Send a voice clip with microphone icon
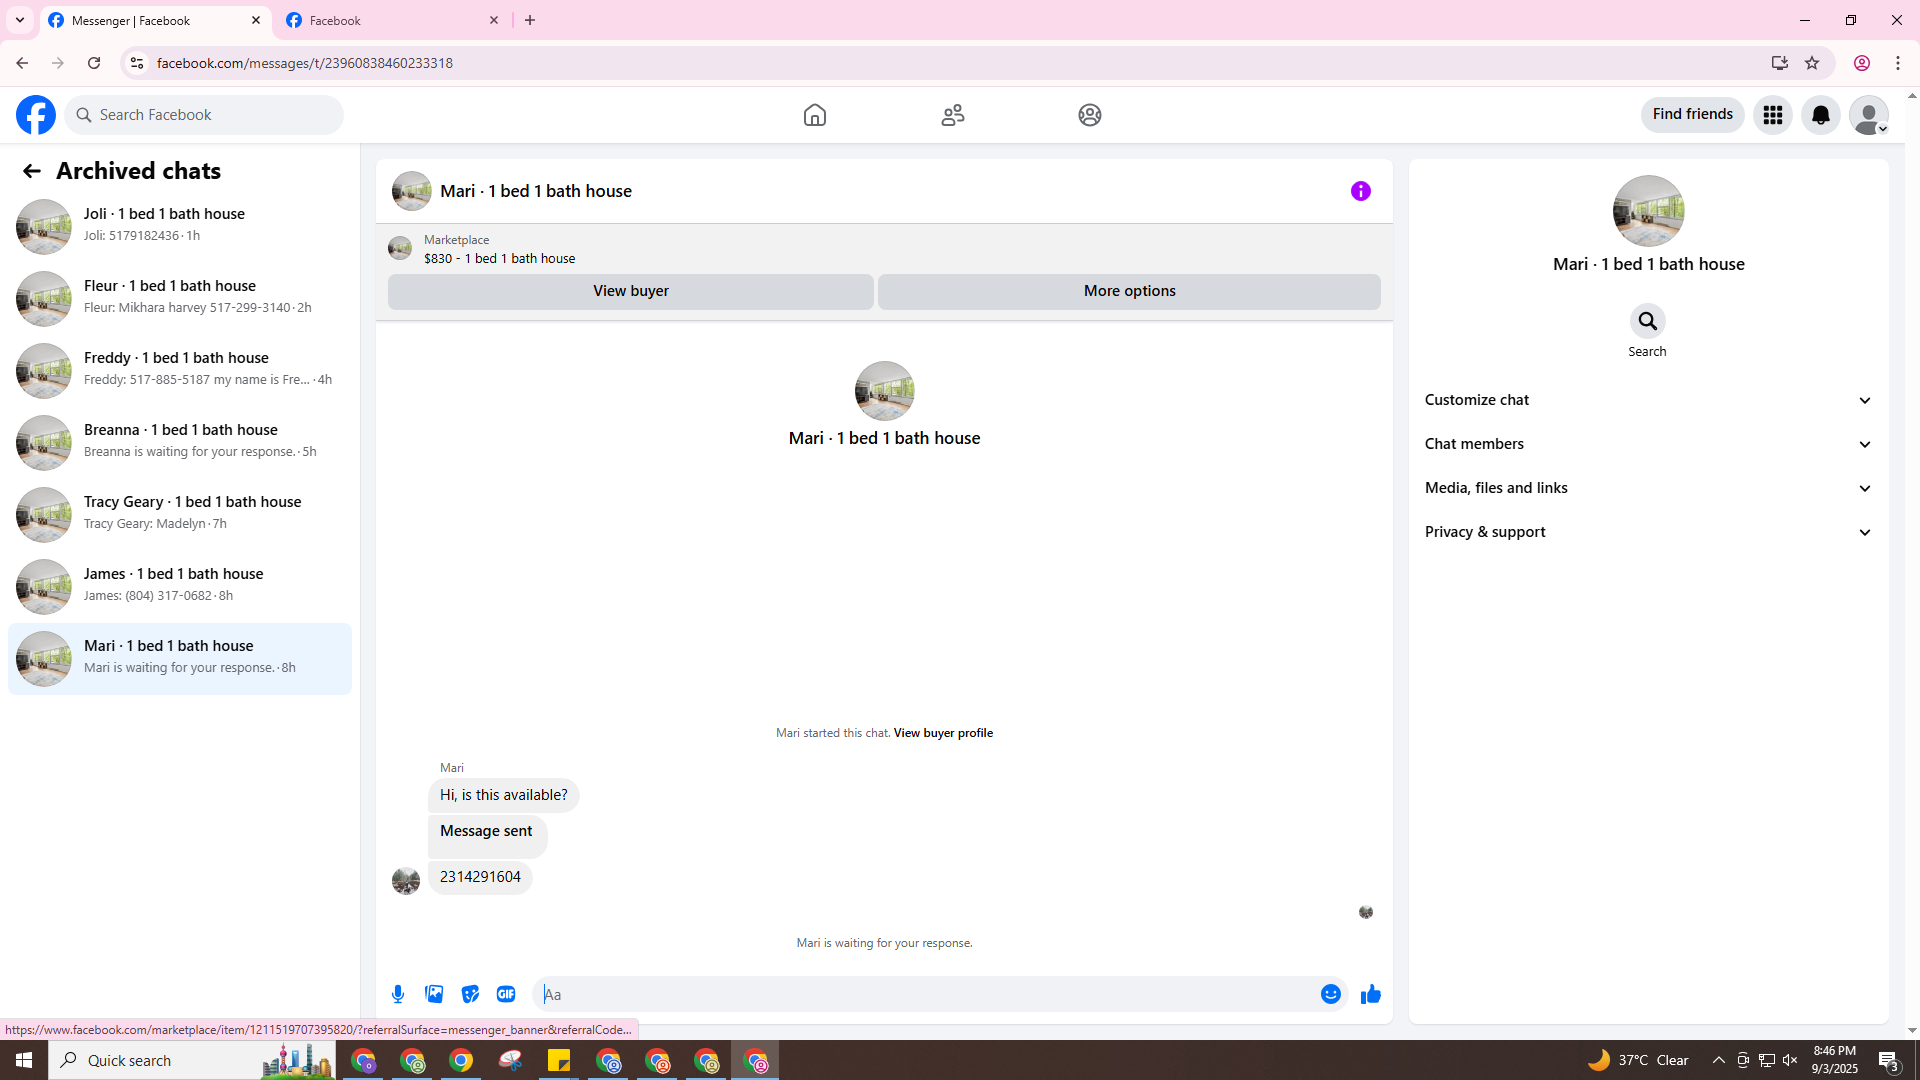Image resolution: width=1920 pixels, height=1080 pixels. [x=398, y=994]
